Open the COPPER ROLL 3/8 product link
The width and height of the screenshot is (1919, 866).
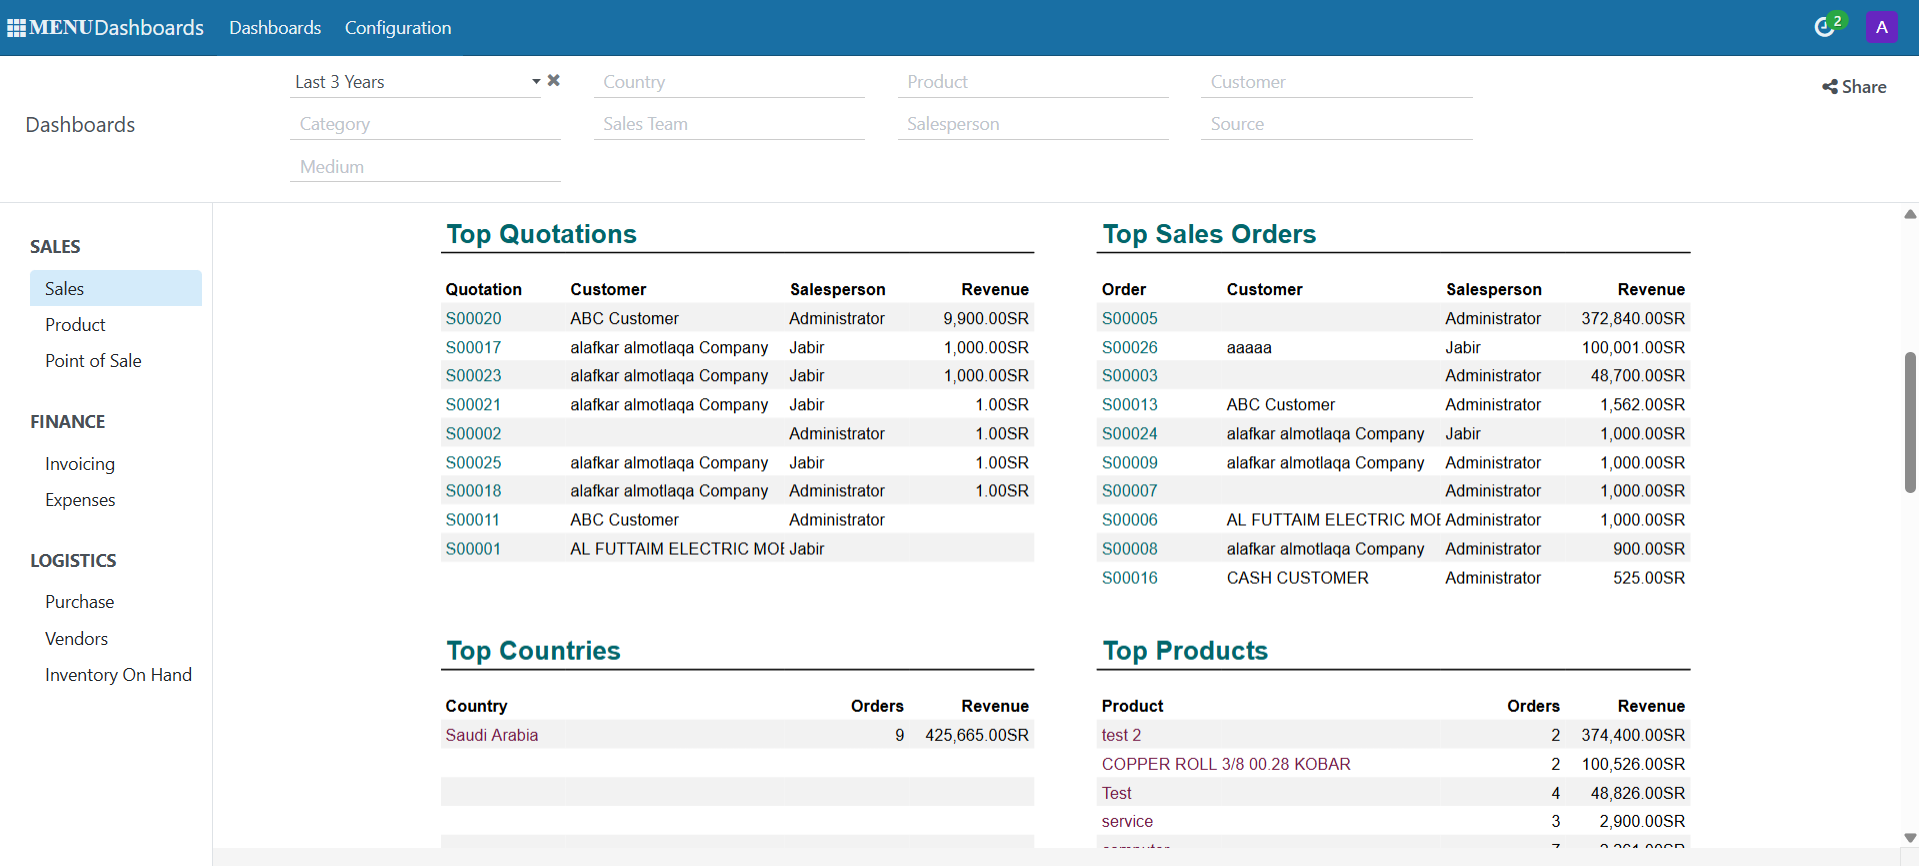(x=1225, y=764)
